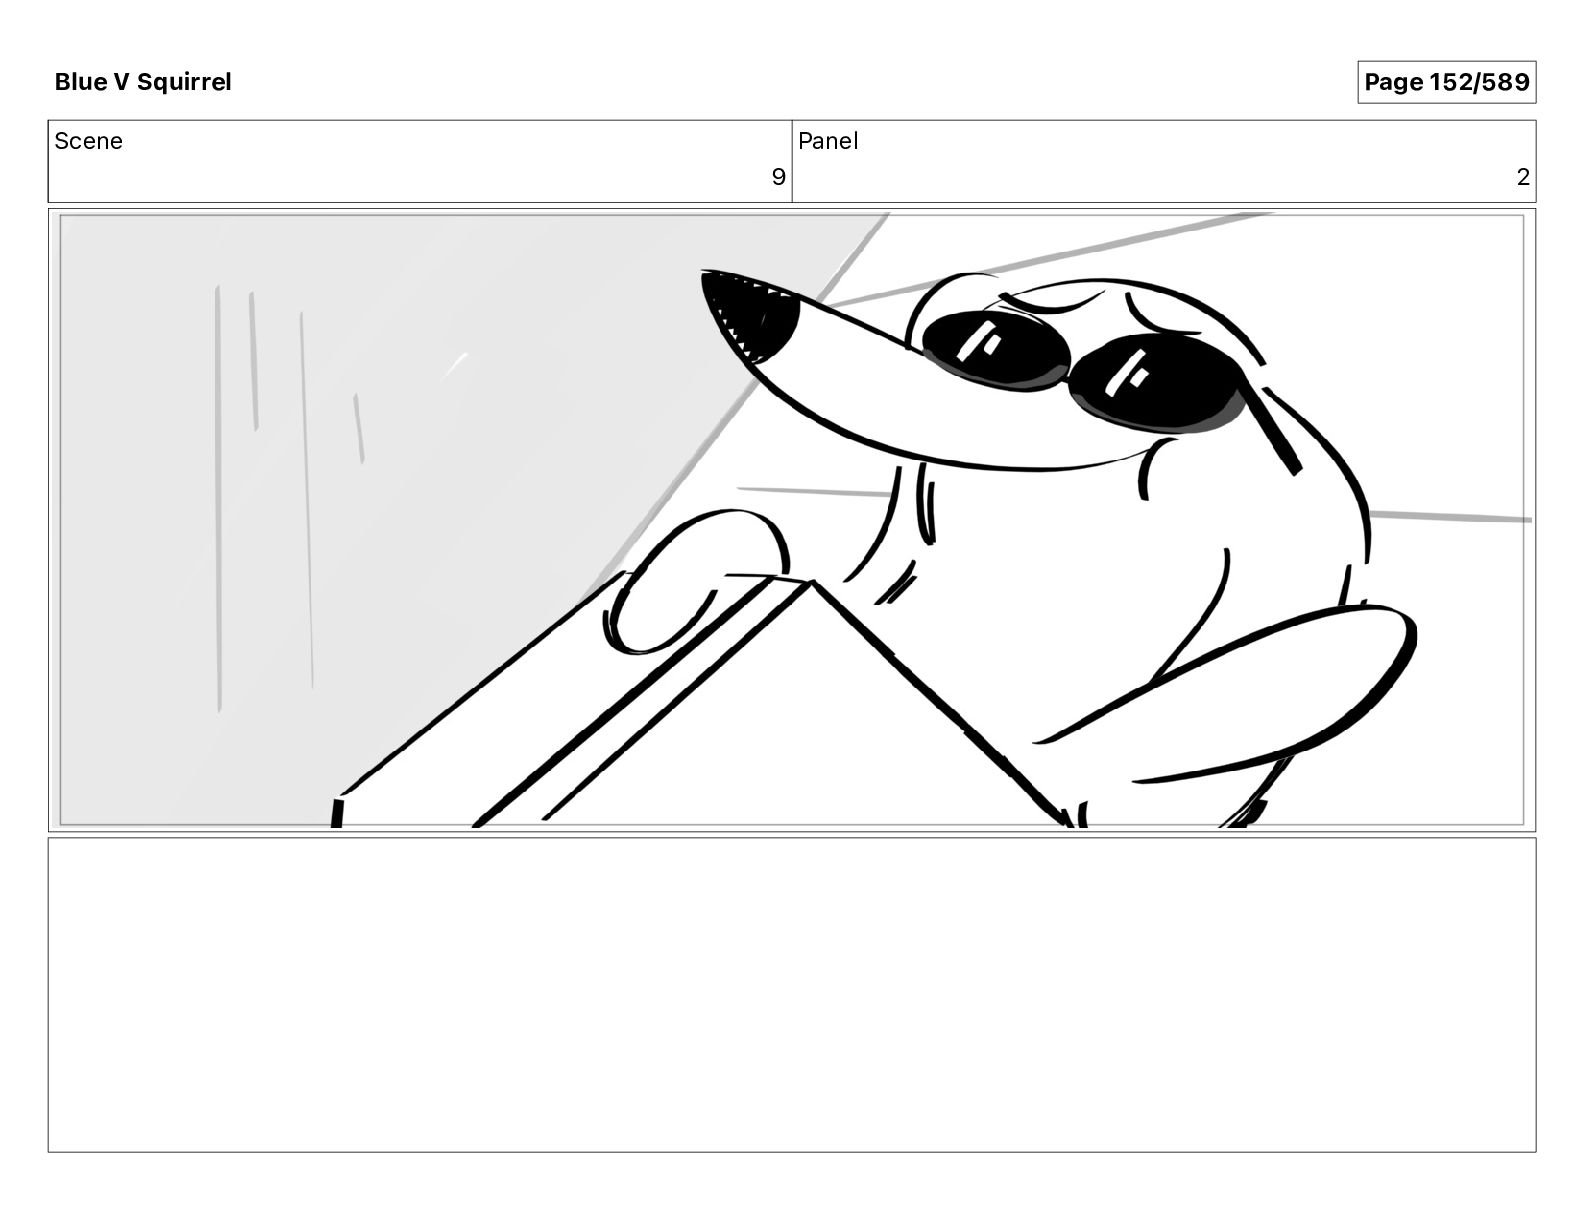The width and height of the screenshot is (1584, 1224).
Task: Click the storyboard panel drawing
Action: click(x=792, y=520)
